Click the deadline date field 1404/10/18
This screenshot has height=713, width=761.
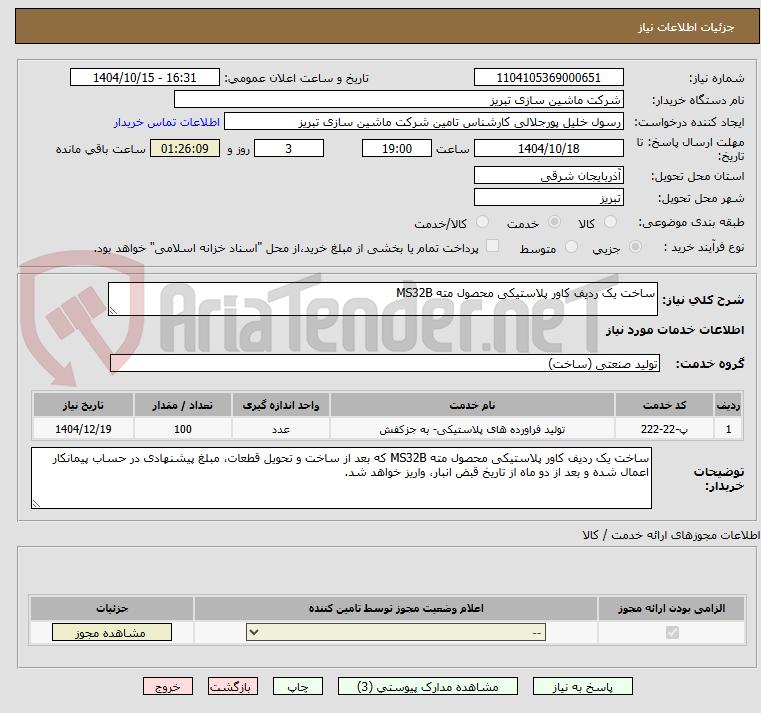pos(548,148)
